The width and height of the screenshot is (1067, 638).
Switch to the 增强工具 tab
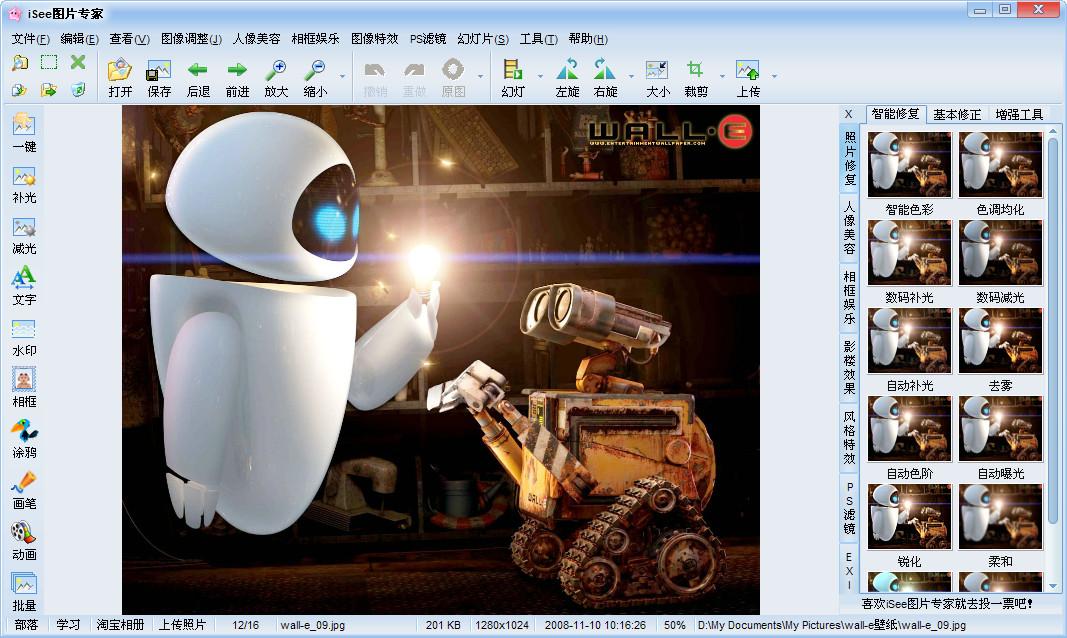(x=1019, y=114)
